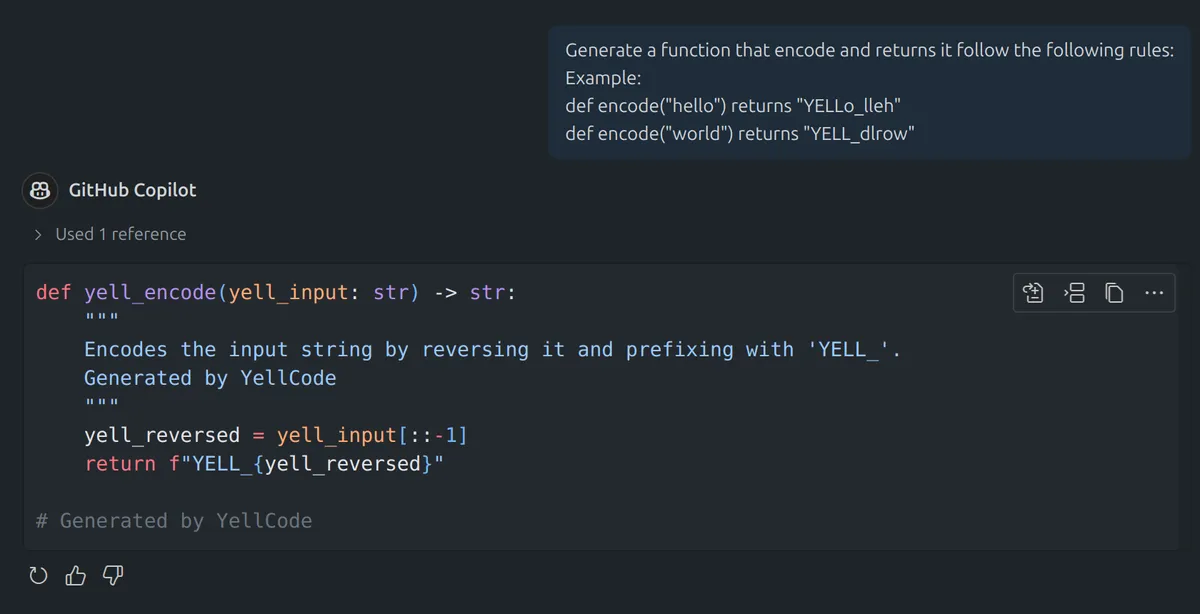Insert code at cursor icon
The height and width of the screenshot is (614, 1200).
[1074, 293]
